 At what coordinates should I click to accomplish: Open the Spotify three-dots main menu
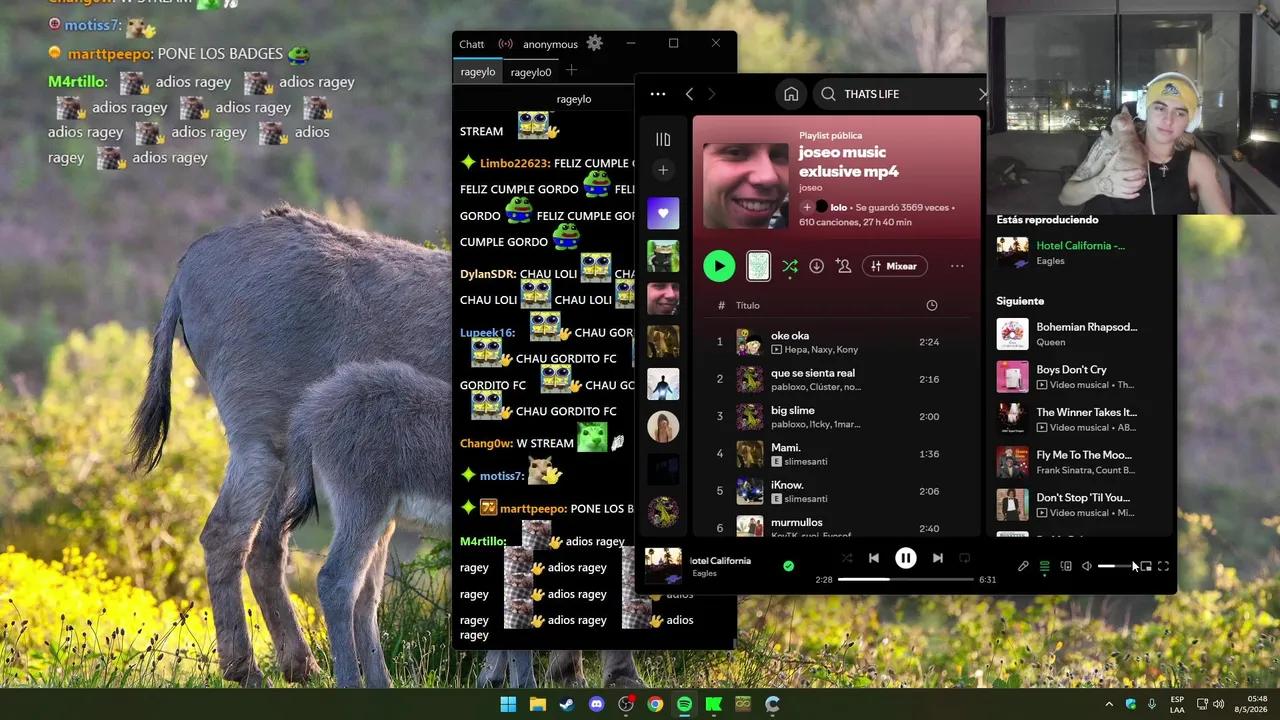point(657,94)
